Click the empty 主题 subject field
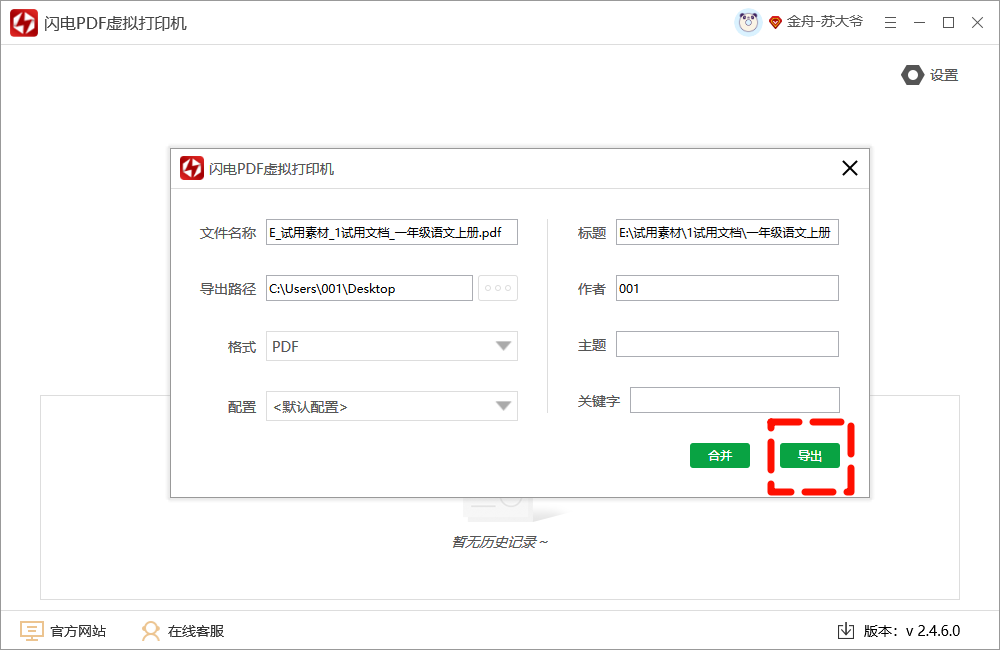The width and height of the screenshot is (1000, 650). pos(727,344)
